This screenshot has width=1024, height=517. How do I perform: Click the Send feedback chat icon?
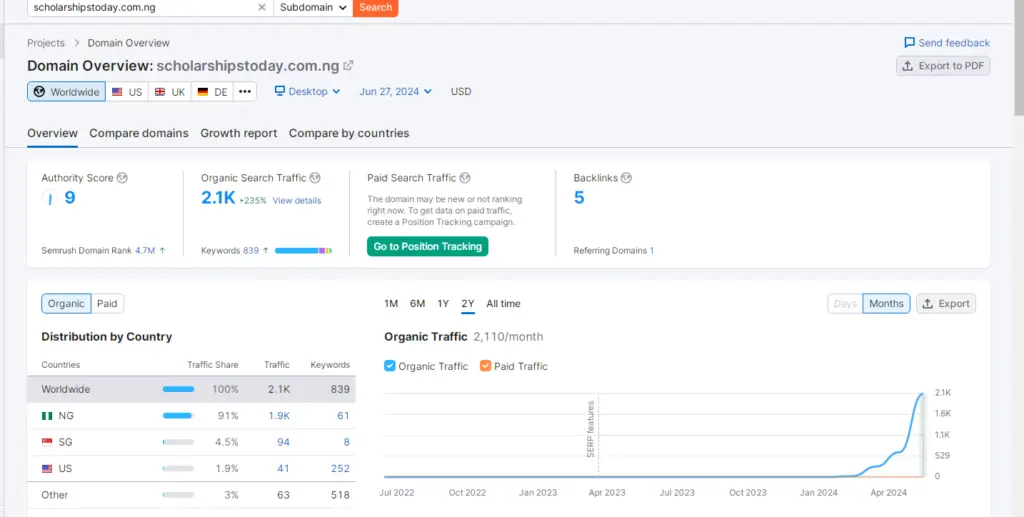(909, 42)
